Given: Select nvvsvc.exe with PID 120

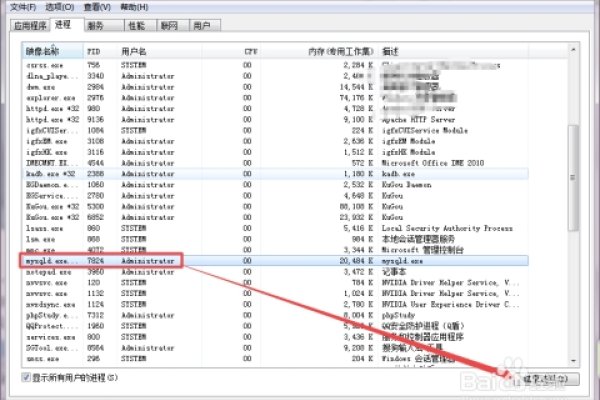Looking at the screenshot, I should (276, 282).
